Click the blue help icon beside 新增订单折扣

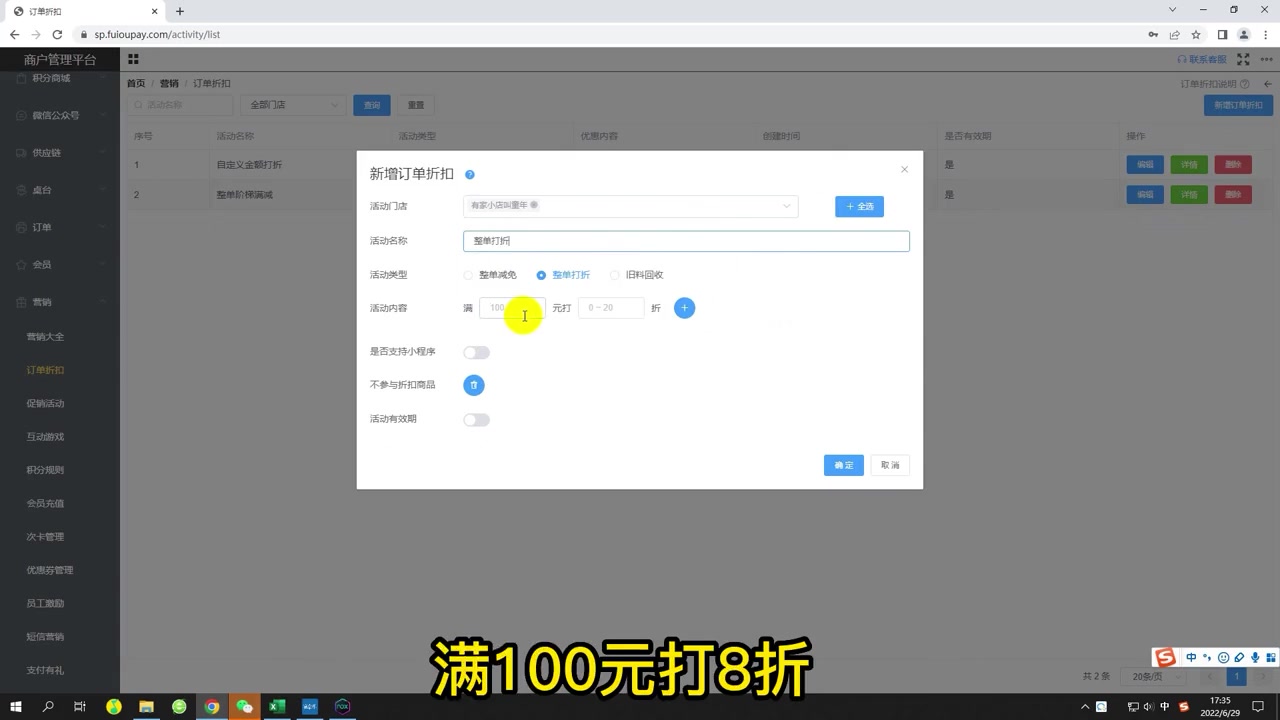470,175
